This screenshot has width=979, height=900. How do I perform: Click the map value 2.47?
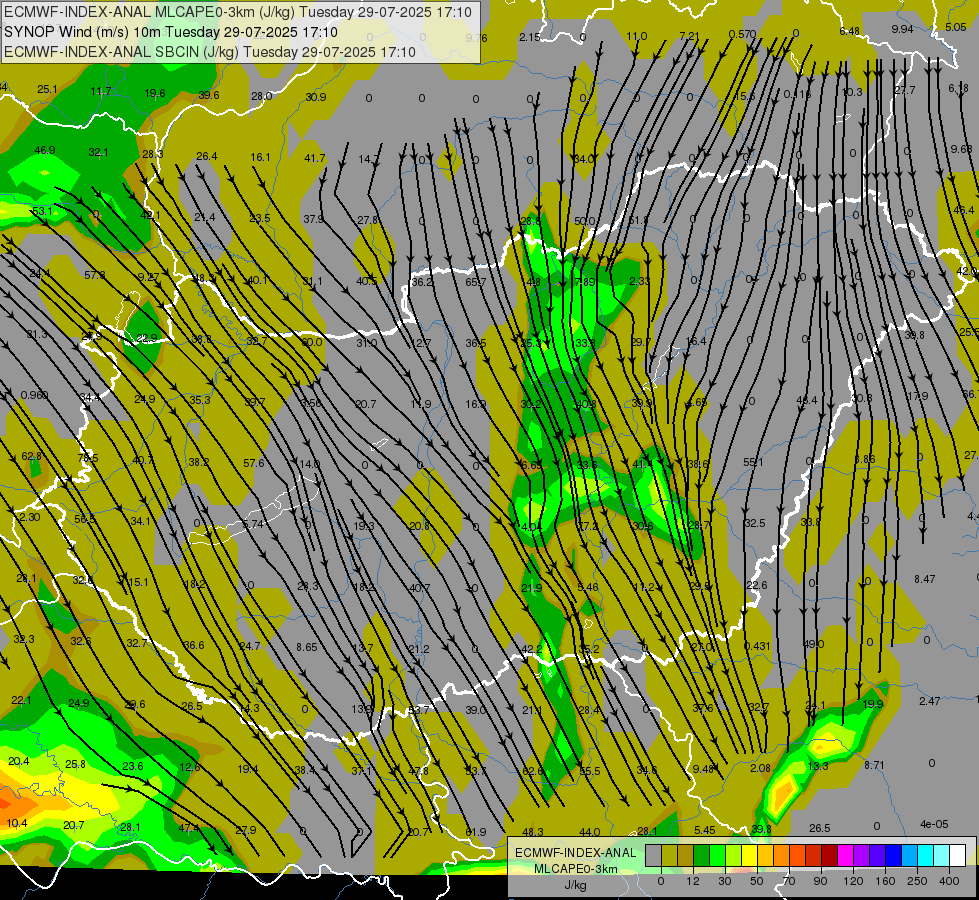930,701
